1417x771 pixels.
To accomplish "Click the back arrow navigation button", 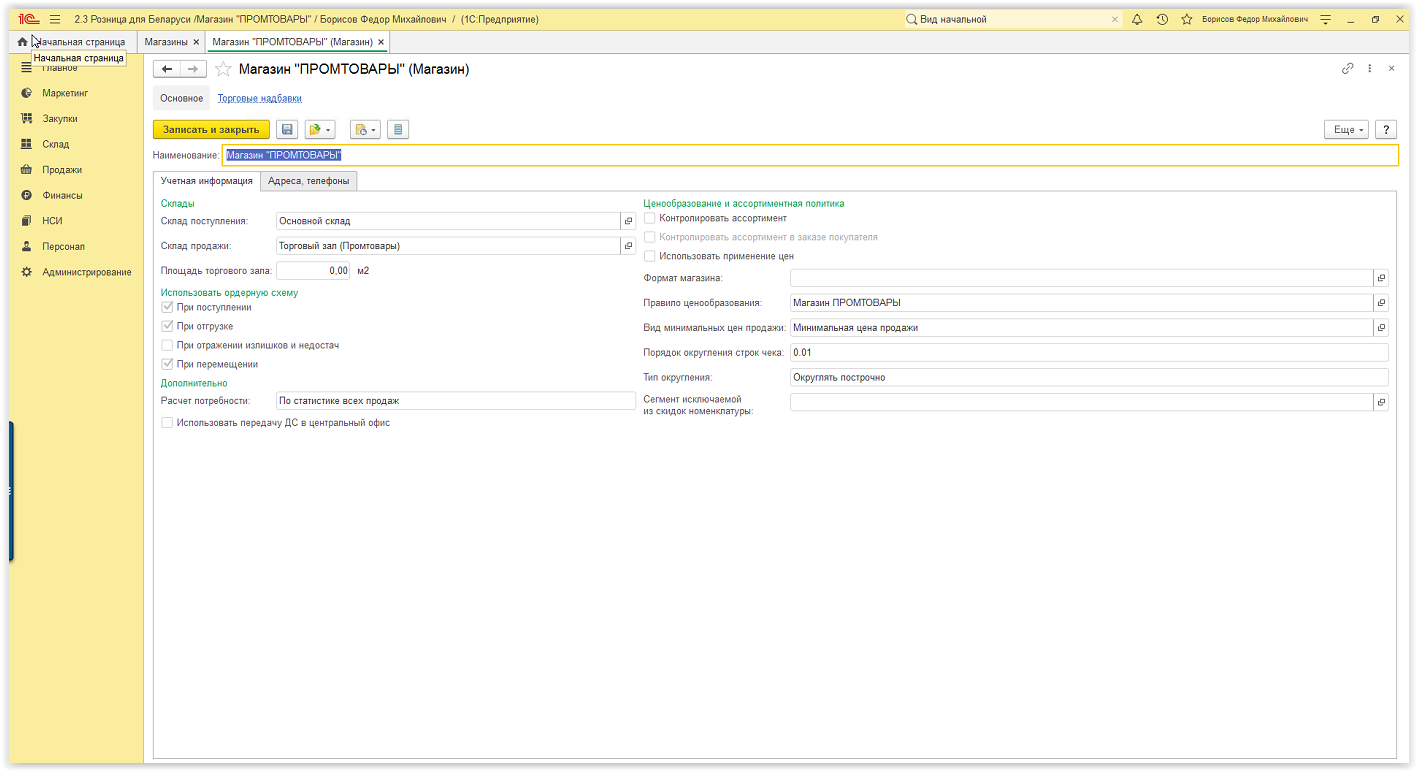I will click(167, 69).
